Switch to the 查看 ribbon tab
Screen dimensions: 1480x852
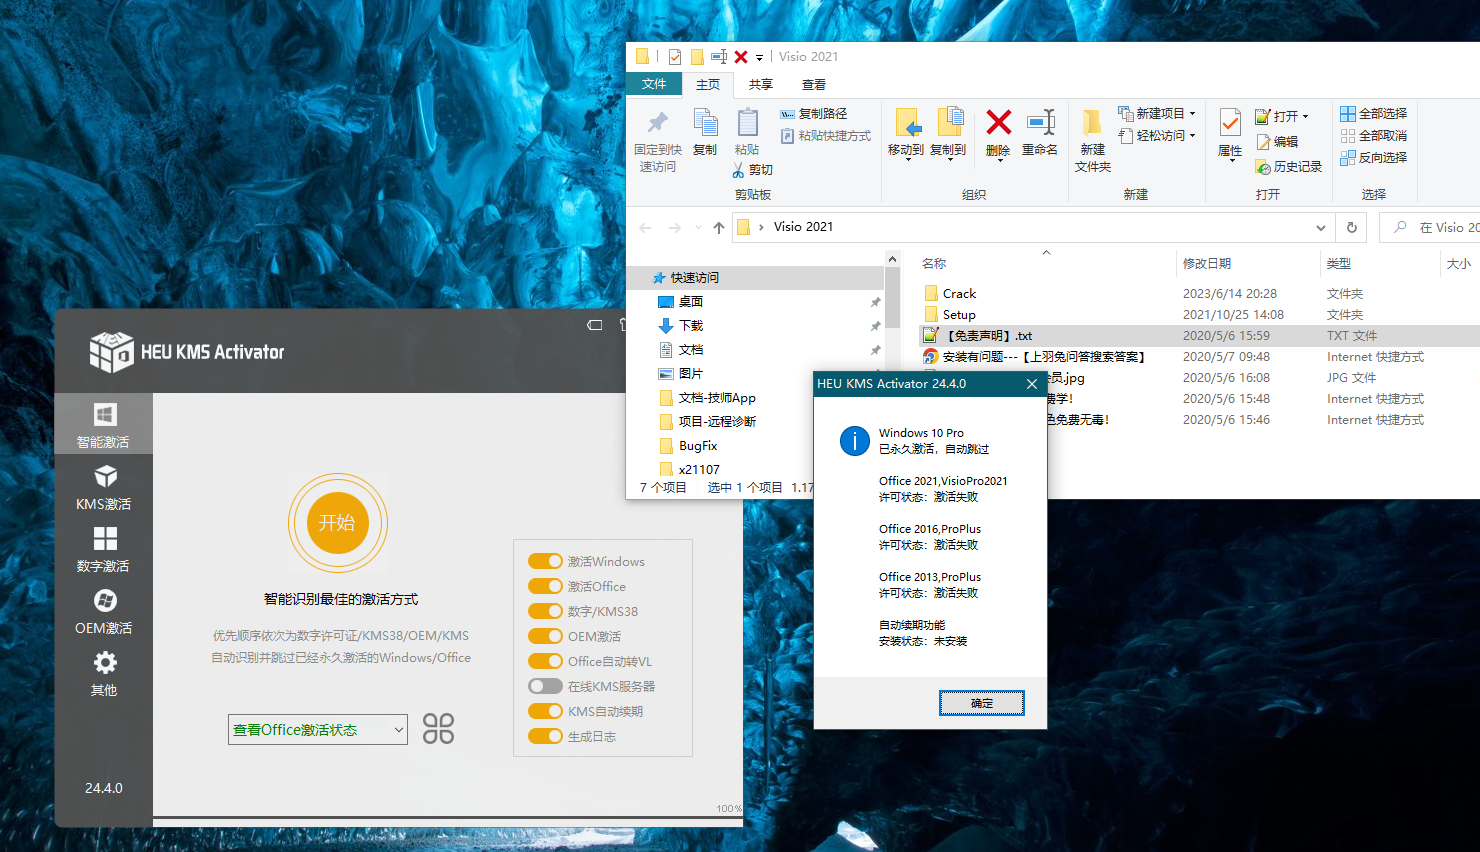(813, 84)
